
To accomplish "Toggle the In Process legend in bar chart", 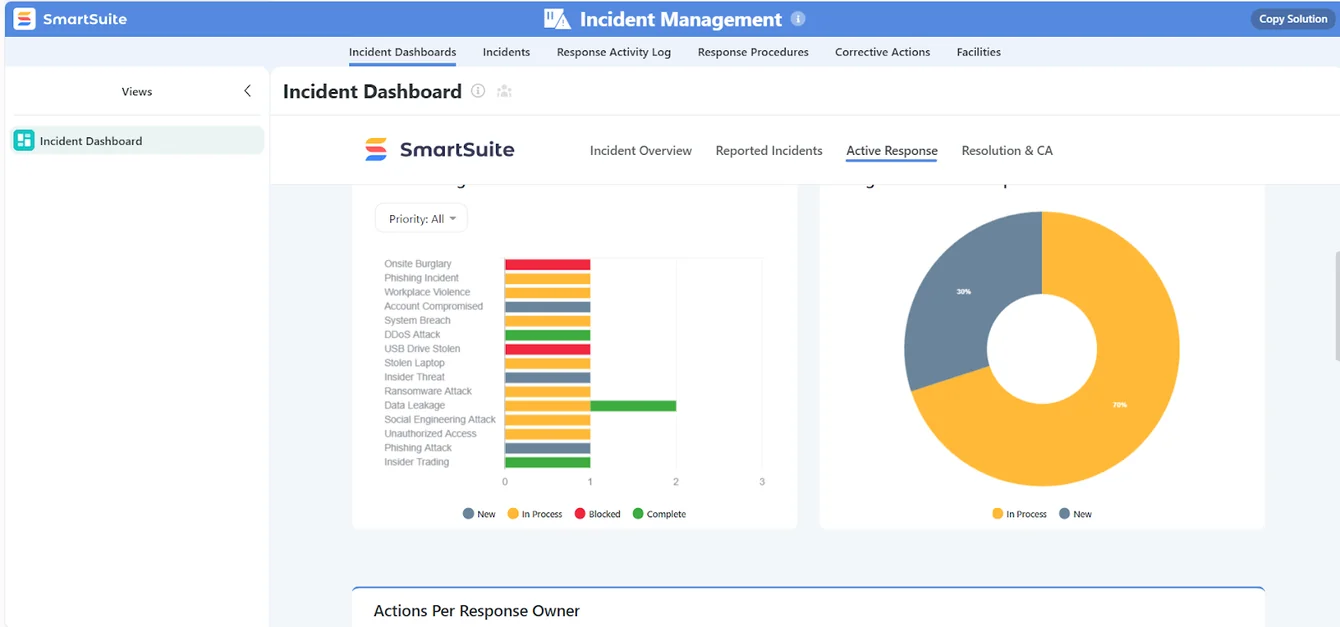I will (535, 514).
